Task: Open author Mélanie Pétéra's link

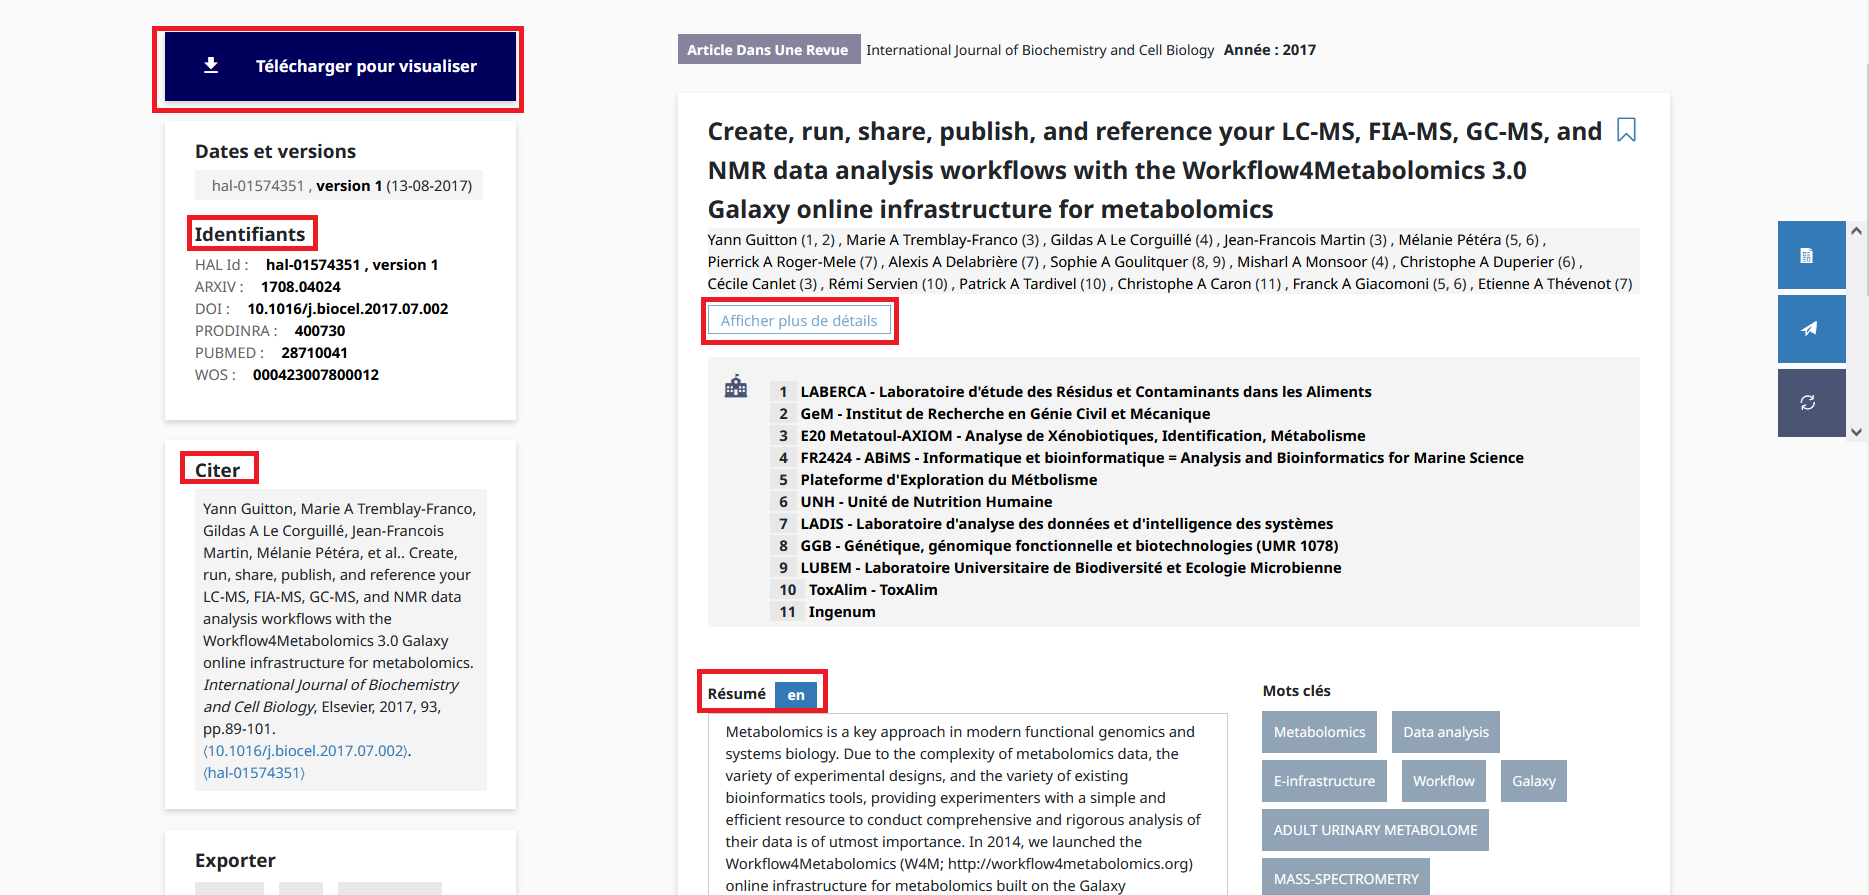Action: pyautogui.click(x=1449, y=240)
